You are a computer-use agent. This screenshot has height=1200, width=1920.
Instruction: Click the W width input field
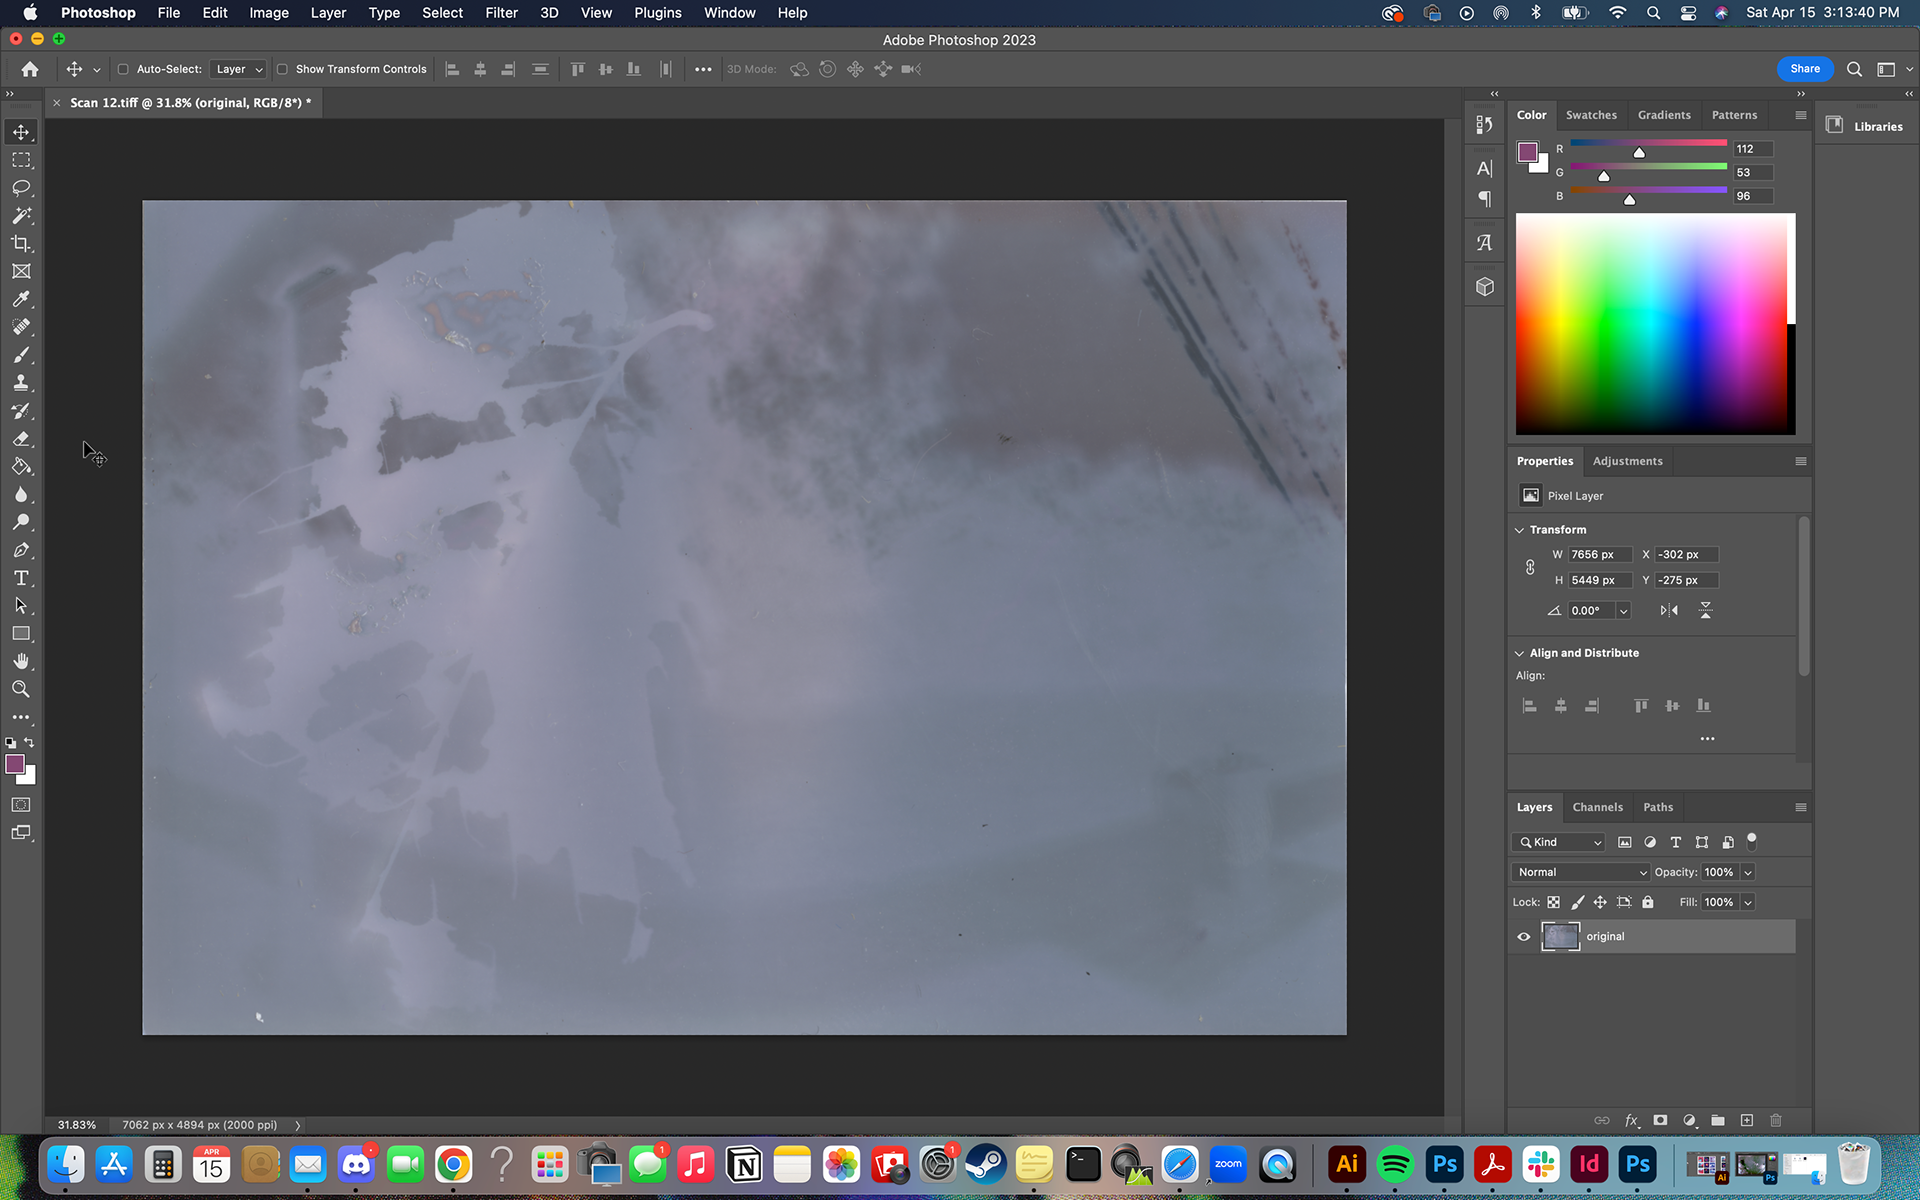1598,554
